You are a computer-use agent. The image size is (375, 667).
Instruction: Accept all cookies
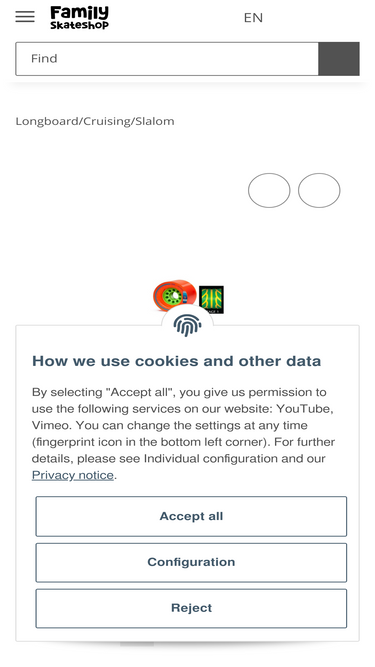coord(191,516)
